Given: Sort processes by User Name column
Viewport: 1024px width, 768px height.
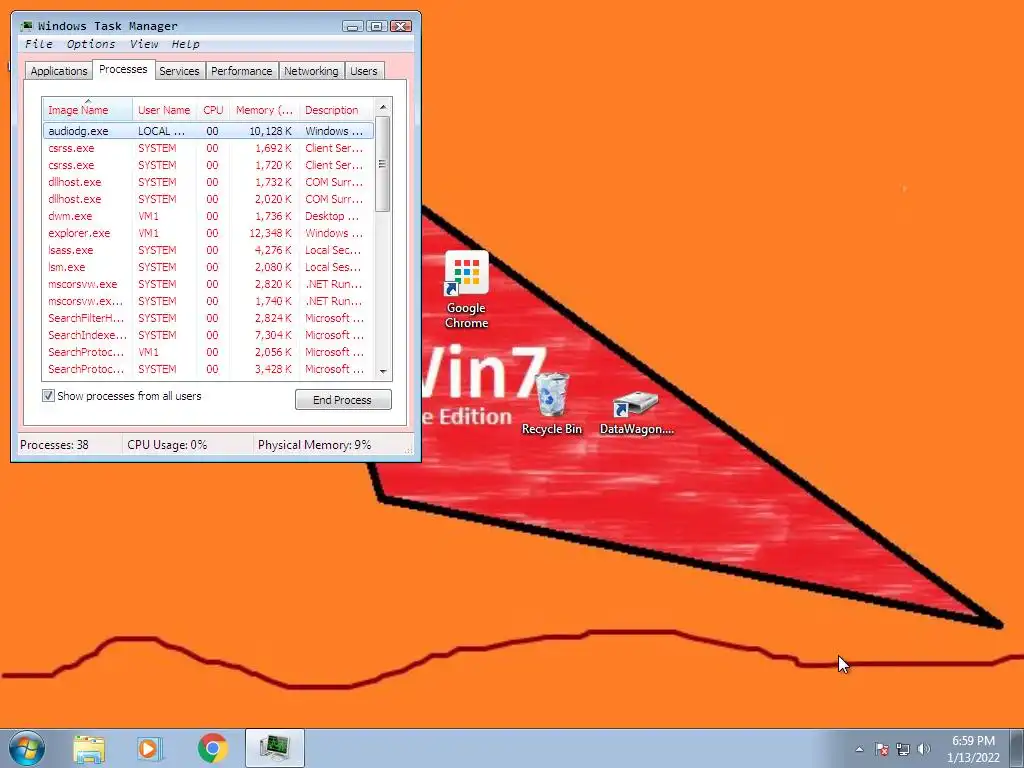Looking at the screenshot, I should click(165, 110).
